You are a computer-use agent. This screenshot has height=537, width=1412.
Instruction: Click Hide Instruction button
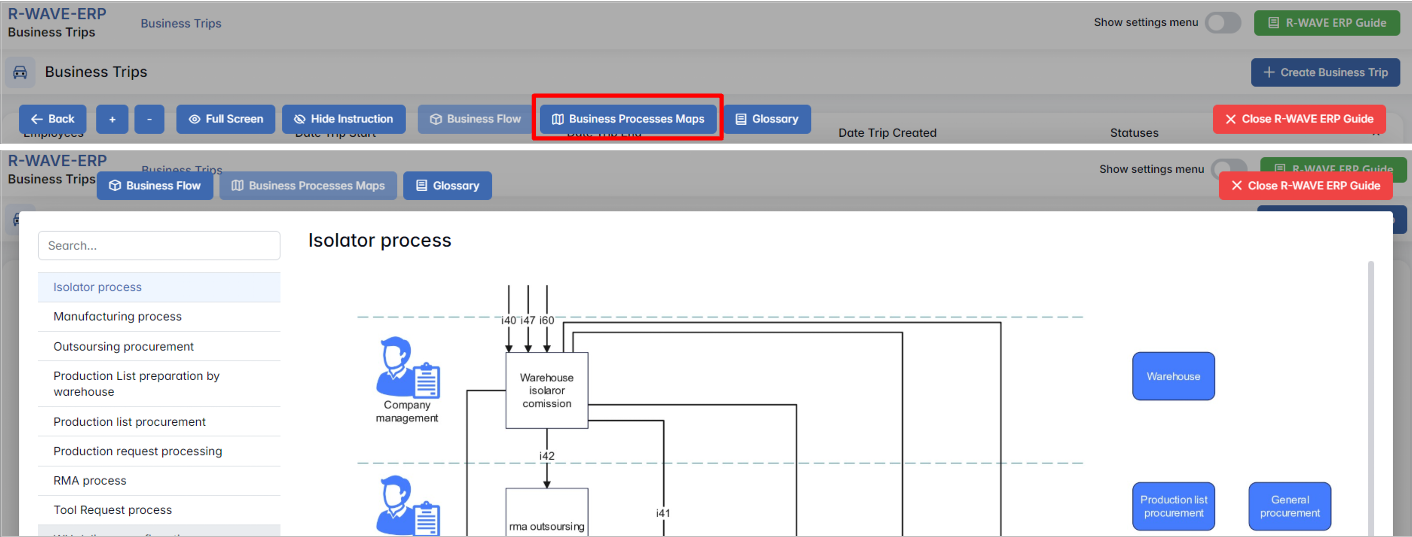[x=343, y=119]
